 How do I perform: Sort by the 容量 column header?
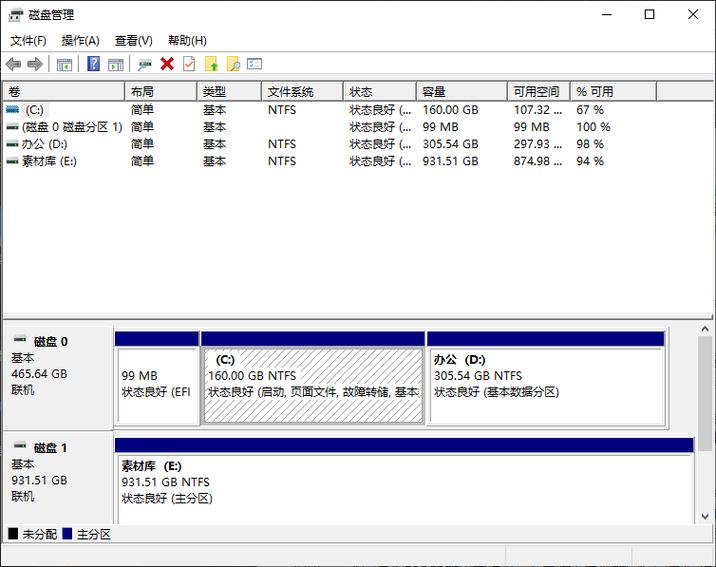462,92
